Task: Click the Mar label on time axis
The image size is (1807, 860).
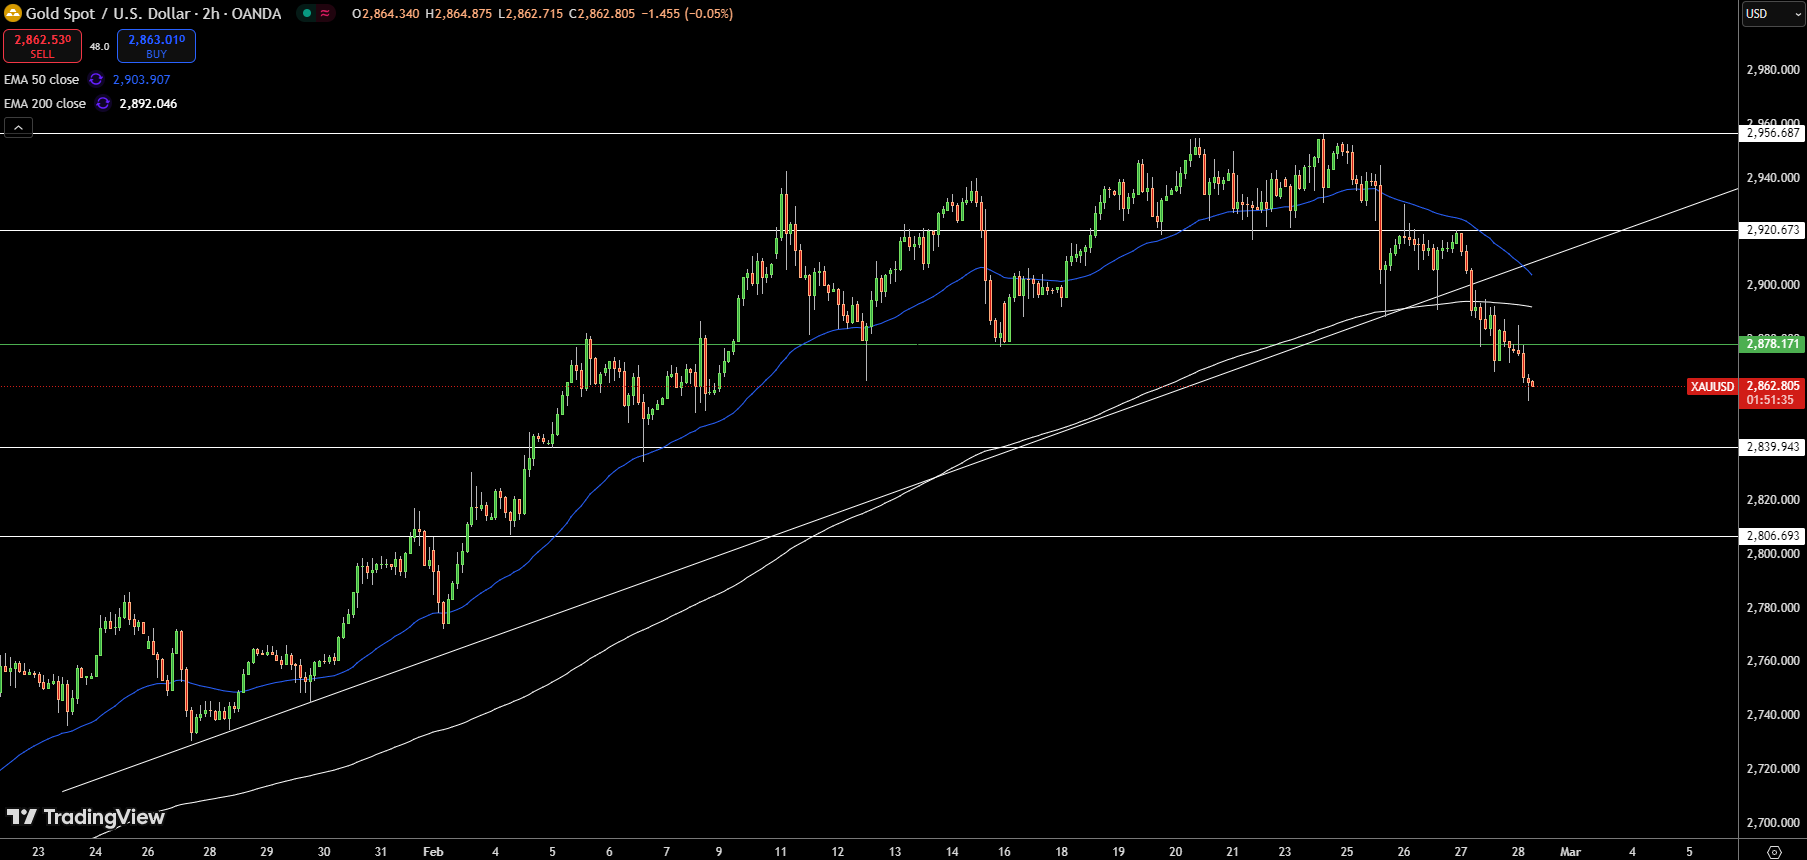Action: tap(1571, 852)
